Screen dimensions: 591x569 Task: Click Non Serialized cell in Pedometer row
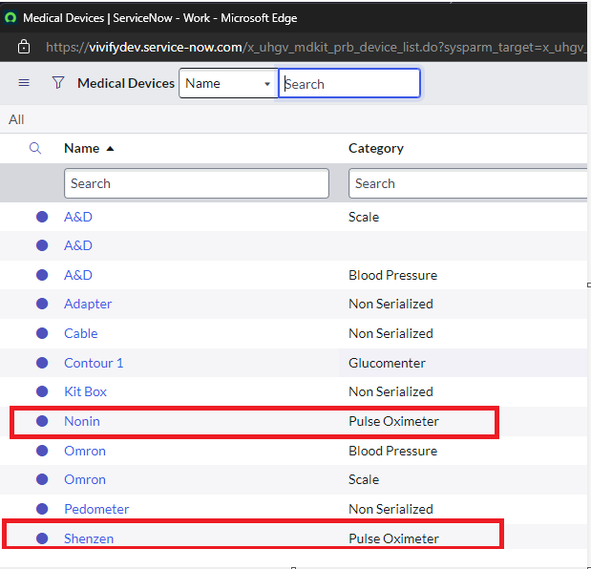[x=390, y=509]
